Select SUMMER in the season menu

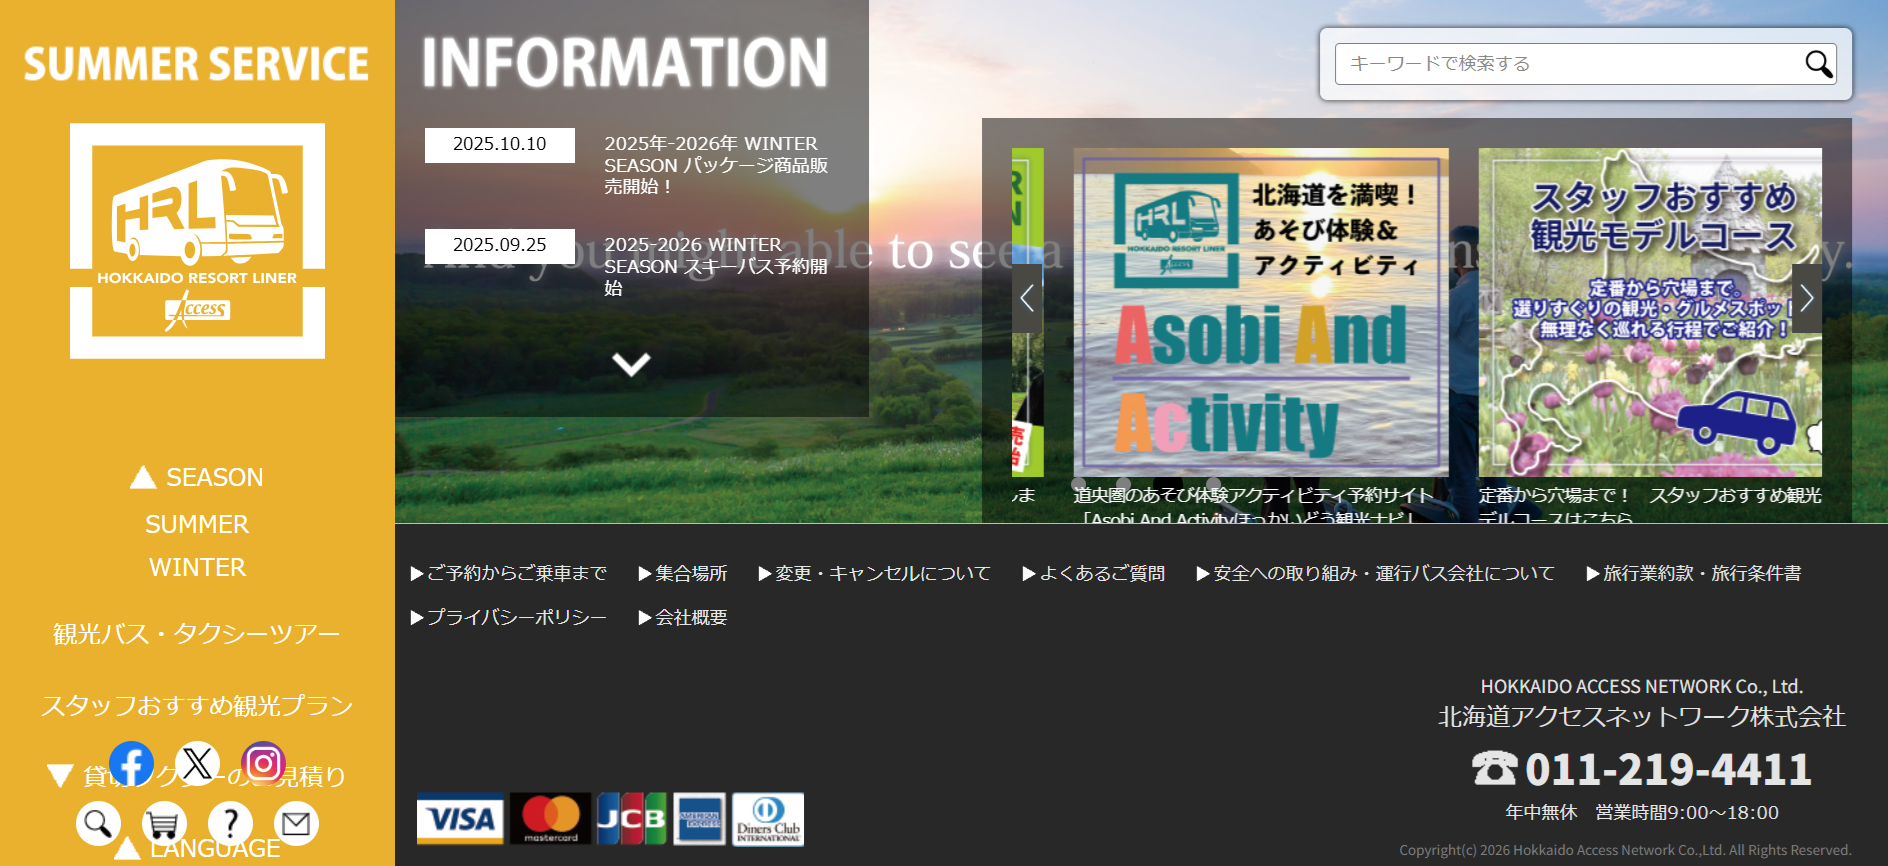point(197,525)
